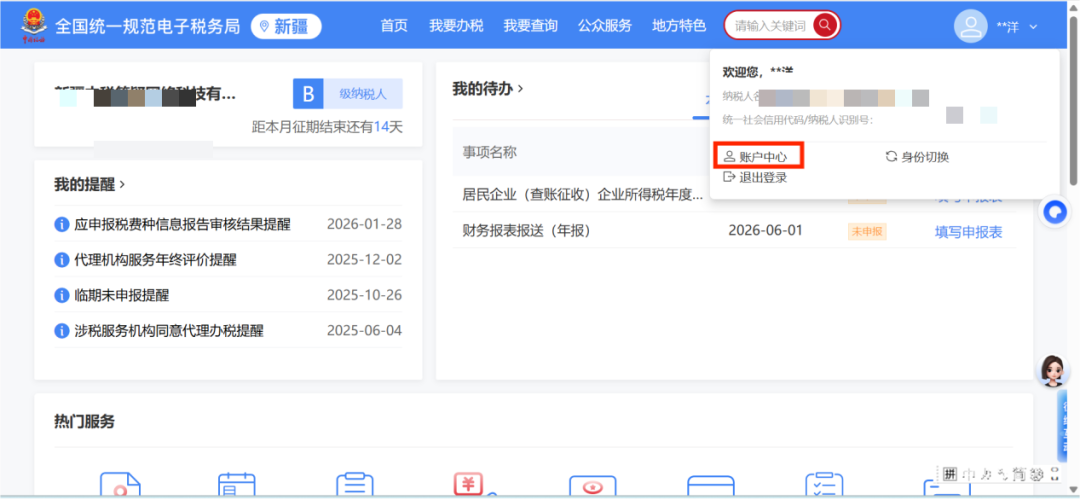Click the deadline 2026-06-01
The image size is (1080, 500).
pos(765,230)
